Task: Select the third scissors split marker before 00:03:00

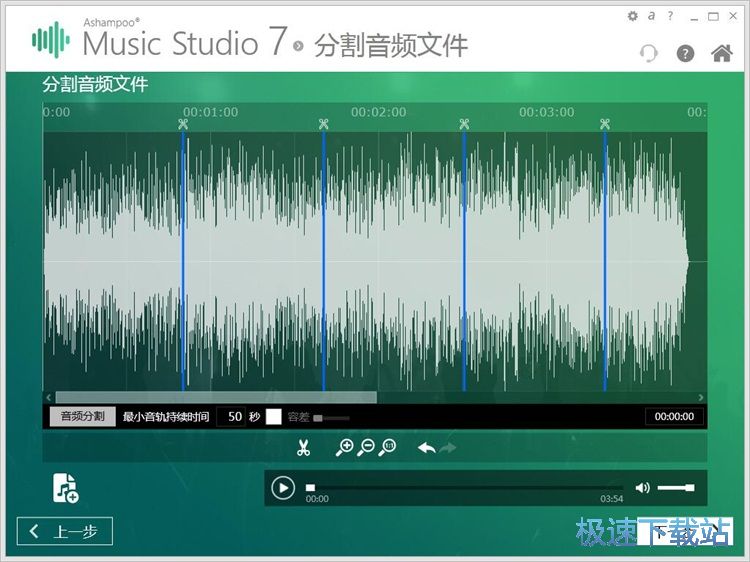Action: click(x=464, y=124)
